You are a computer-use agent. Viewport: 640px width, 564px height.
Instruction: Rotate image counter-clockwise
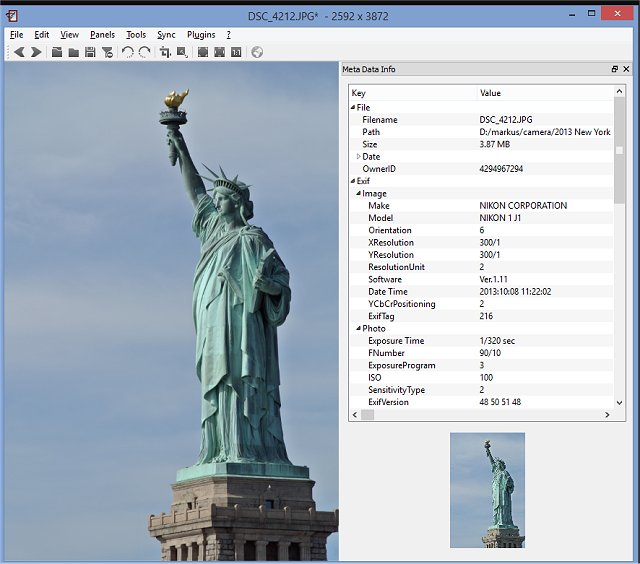pyautogui.click(x=127, y=52)
